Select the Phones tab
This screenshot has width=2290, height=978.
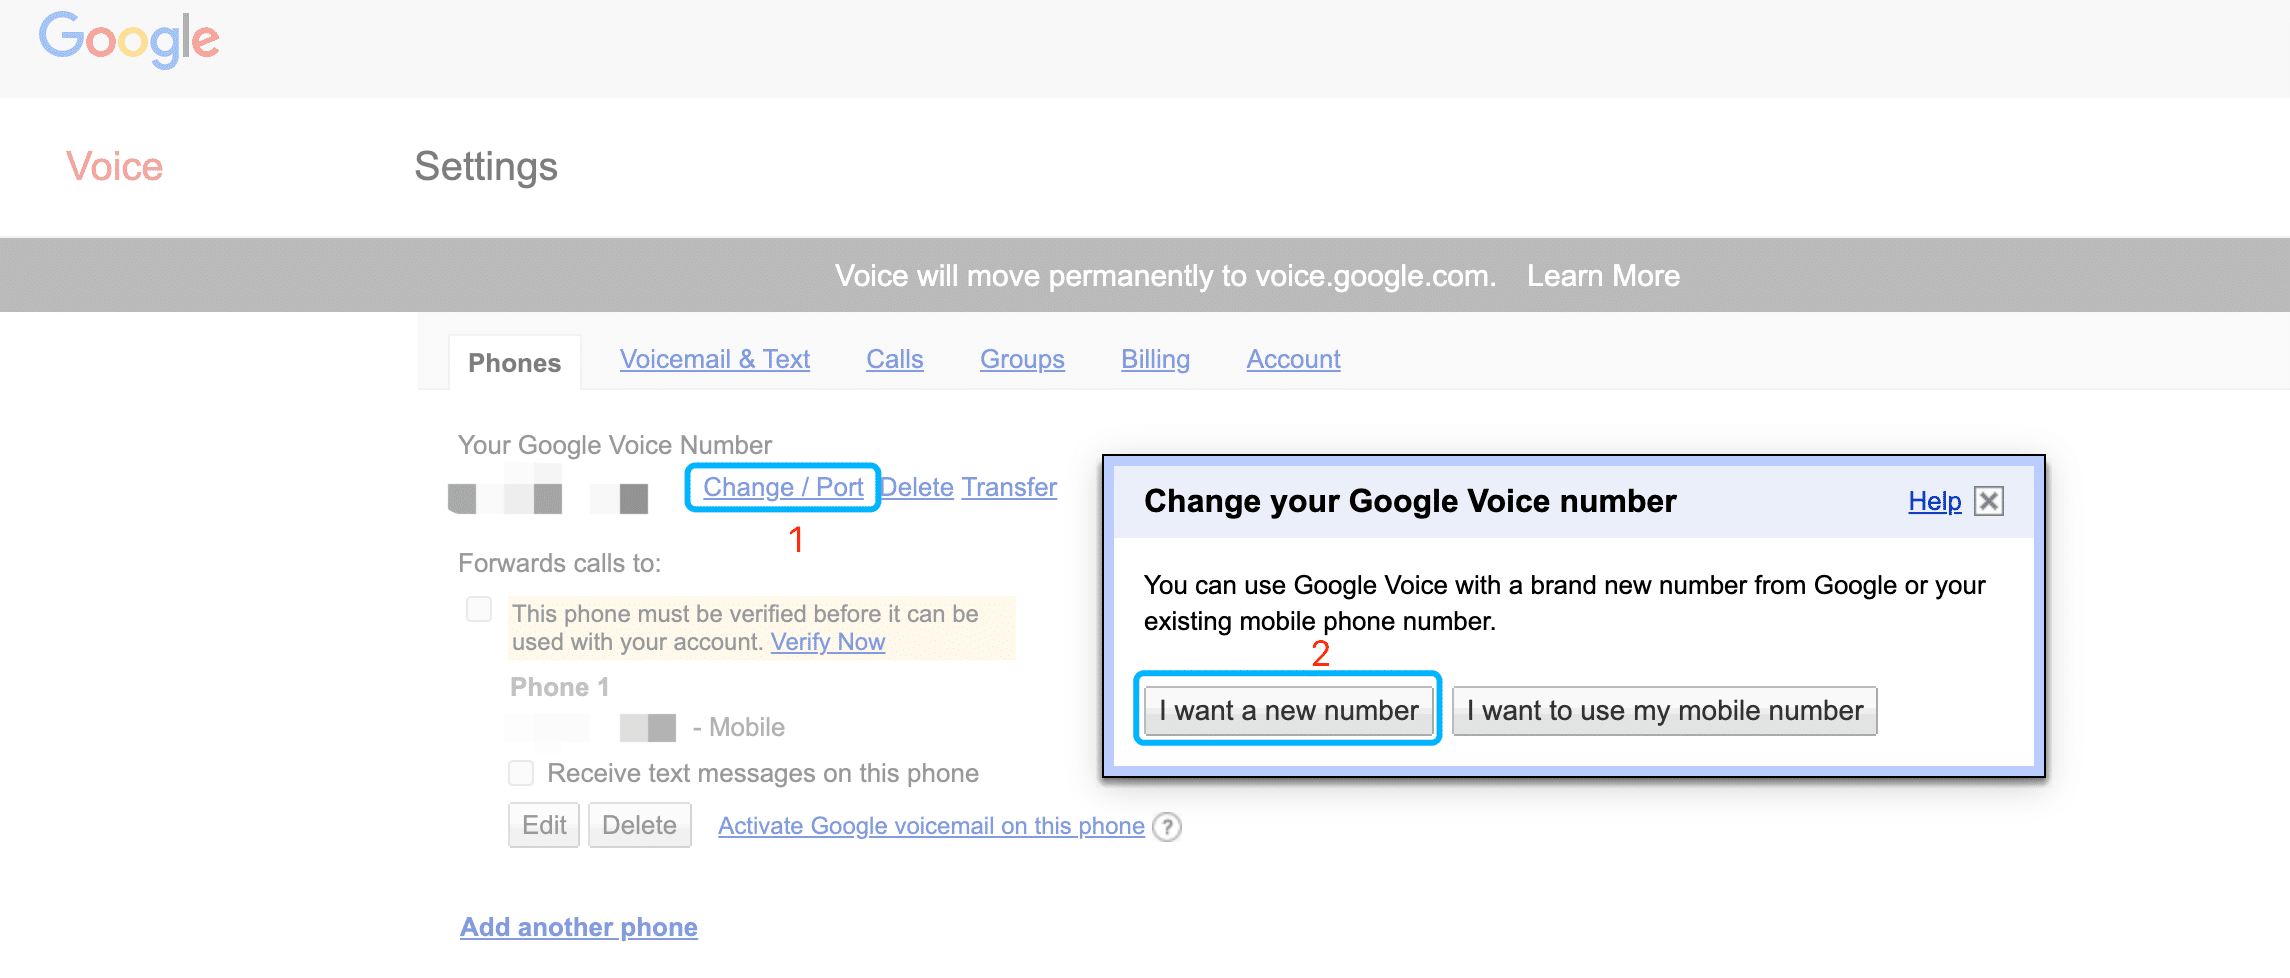pyautogui.click(x=514, y=362)
